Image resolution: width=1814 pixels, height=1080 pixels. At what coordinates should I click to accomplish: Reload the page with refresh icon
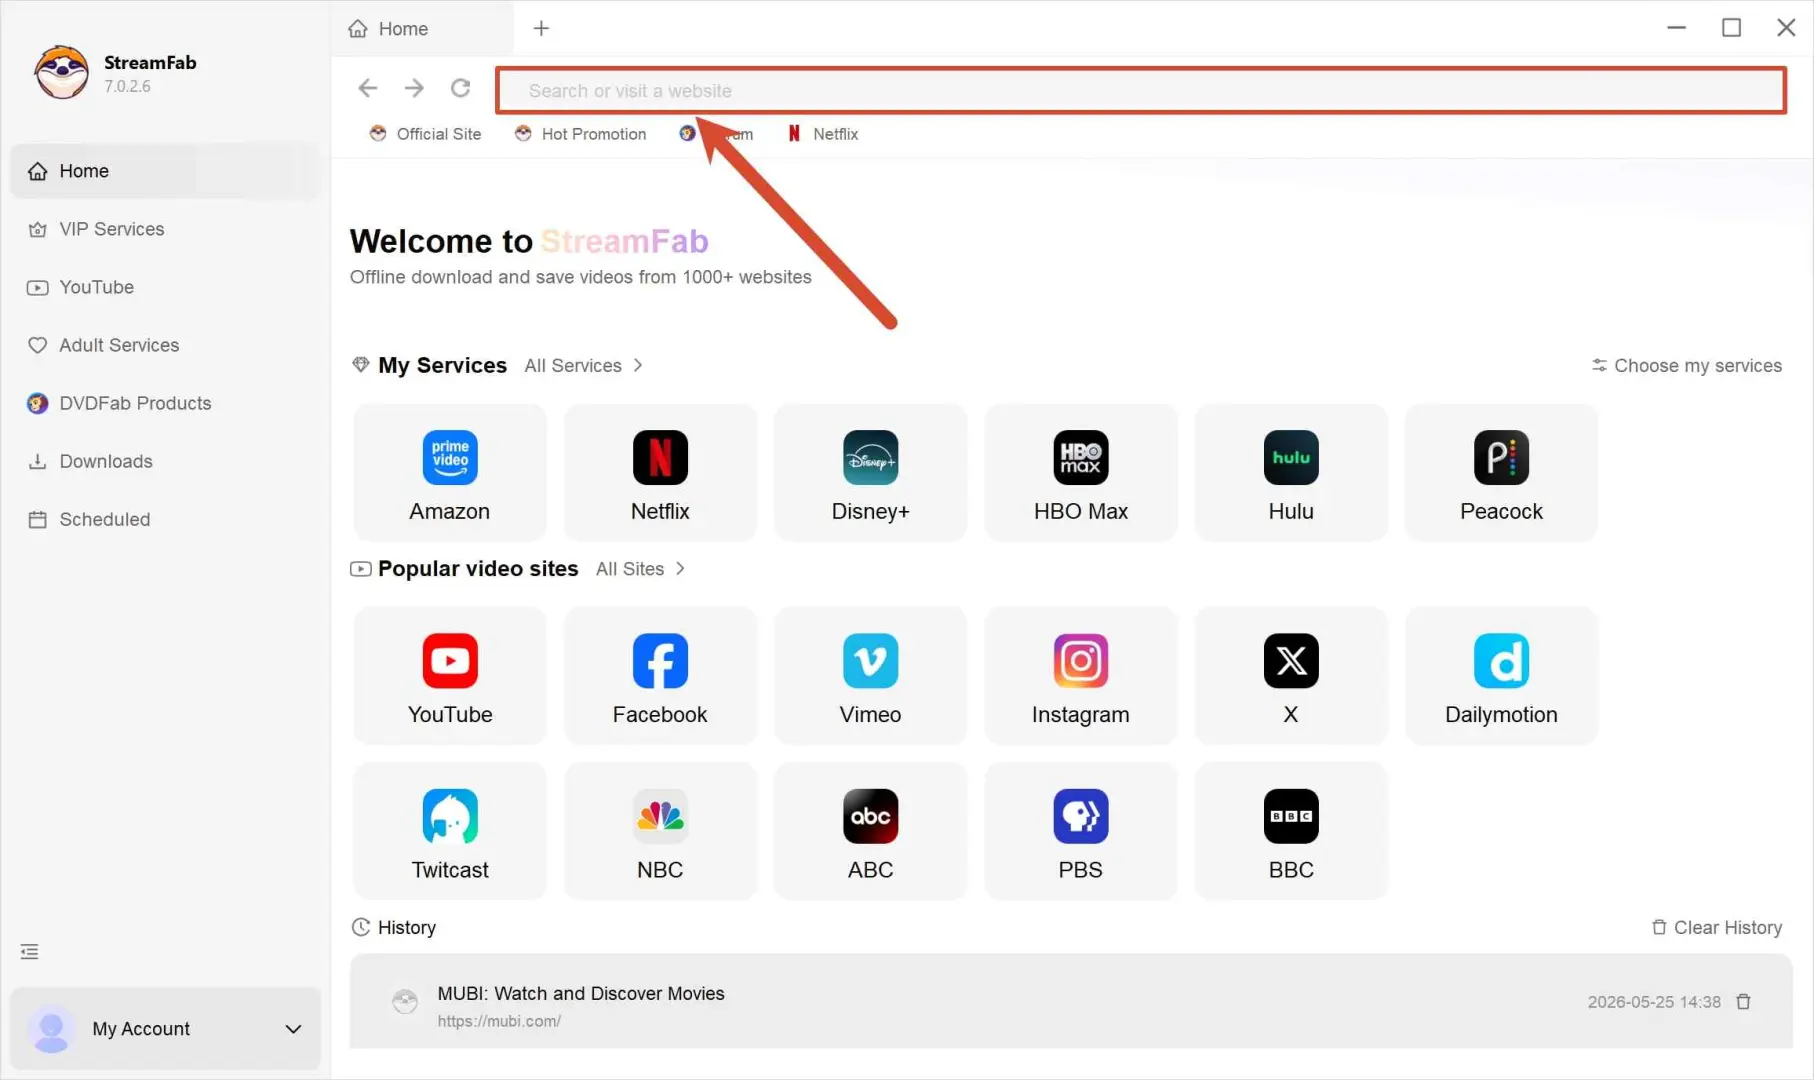pyautogui.click(x=460, y=88)
